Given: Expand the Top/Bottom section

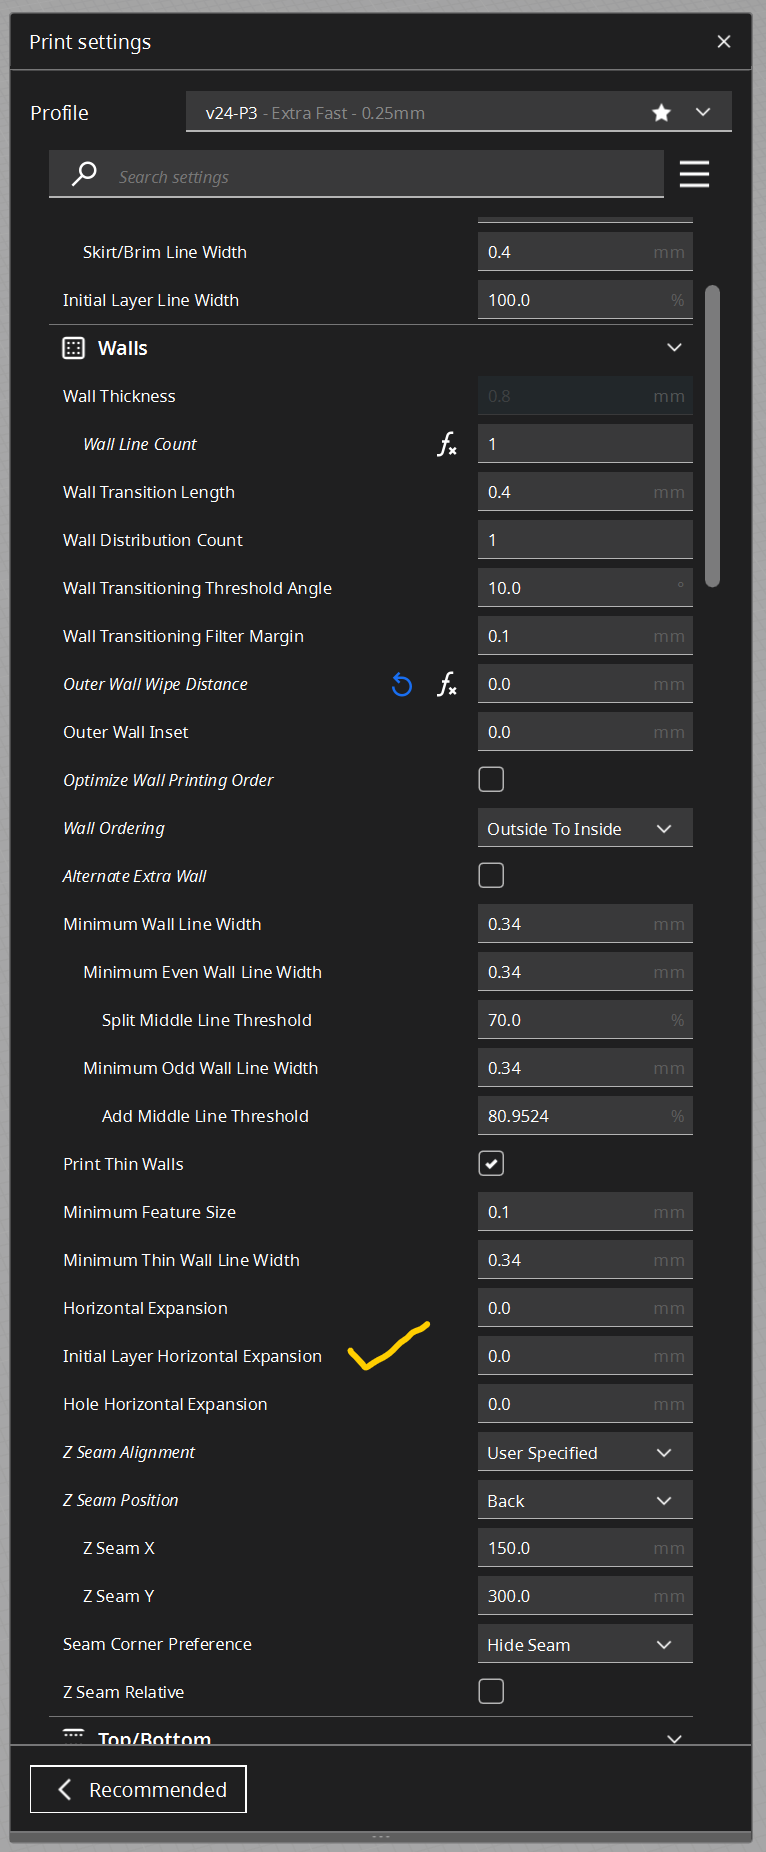Looking at the screenshot, I should tap(673, 1739).
